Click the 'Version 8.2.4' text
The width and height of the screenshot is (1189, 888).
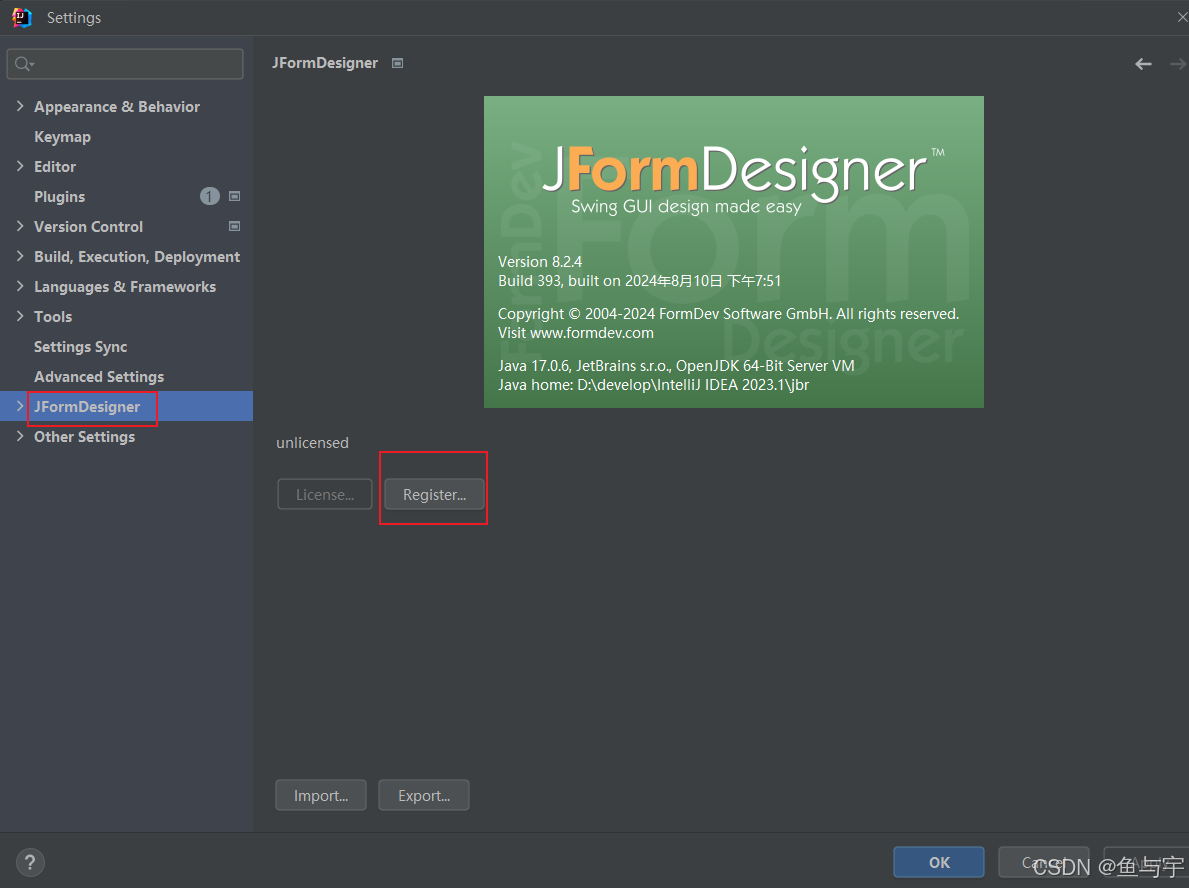[x=540, y=262]
